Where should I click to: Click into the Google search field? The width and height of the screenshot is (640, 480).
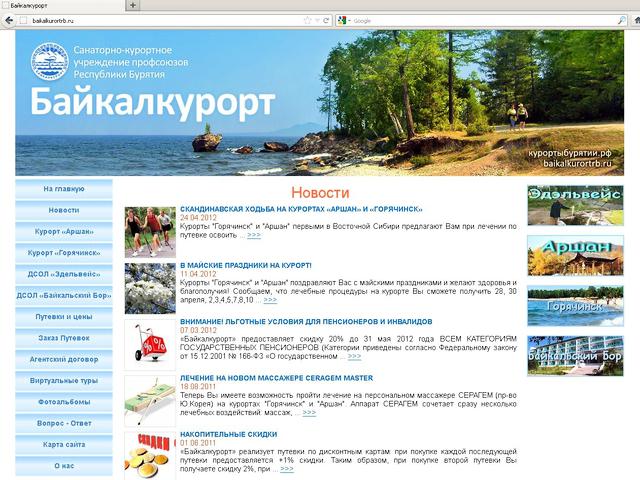tap(484, 20)
